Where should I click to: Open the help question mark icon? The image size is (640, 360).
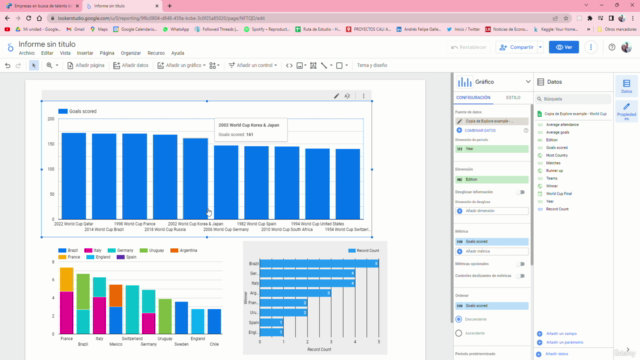(611, 47)
